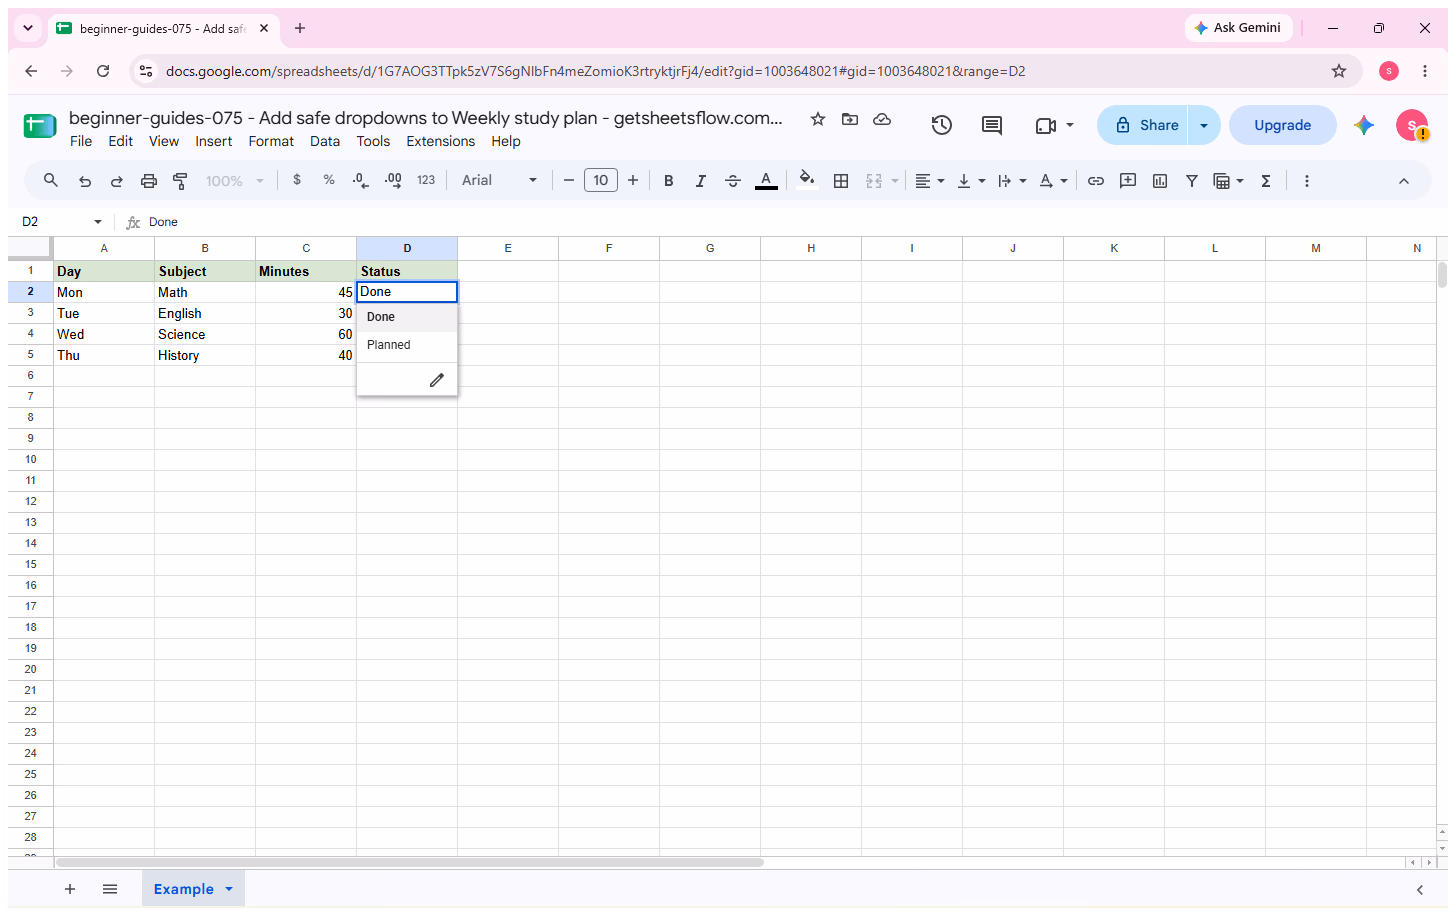Open version history
The height and width of the screenshot is (916, 1456).
click(942, 125)
